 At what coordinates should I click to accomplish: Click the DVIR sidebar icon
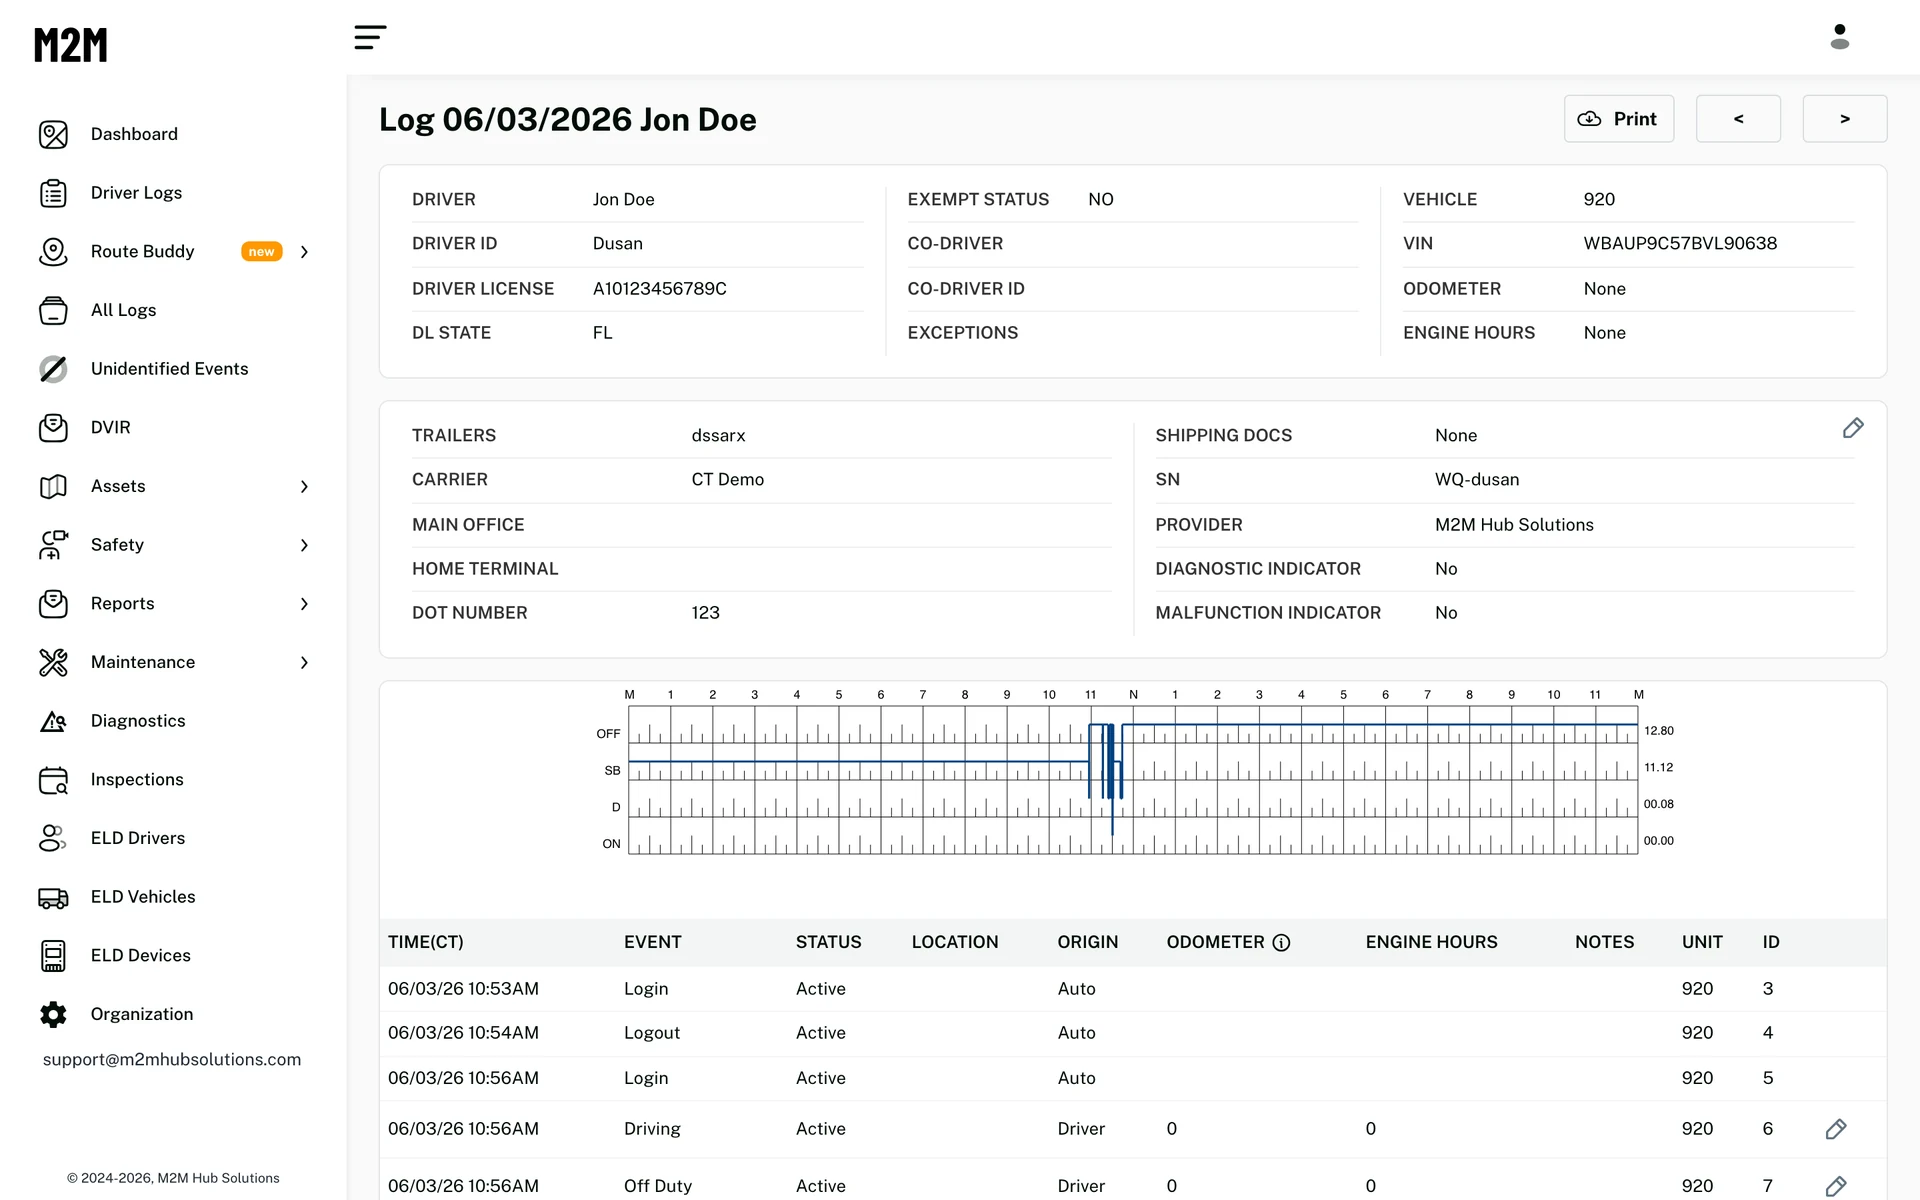pos(53,428)
